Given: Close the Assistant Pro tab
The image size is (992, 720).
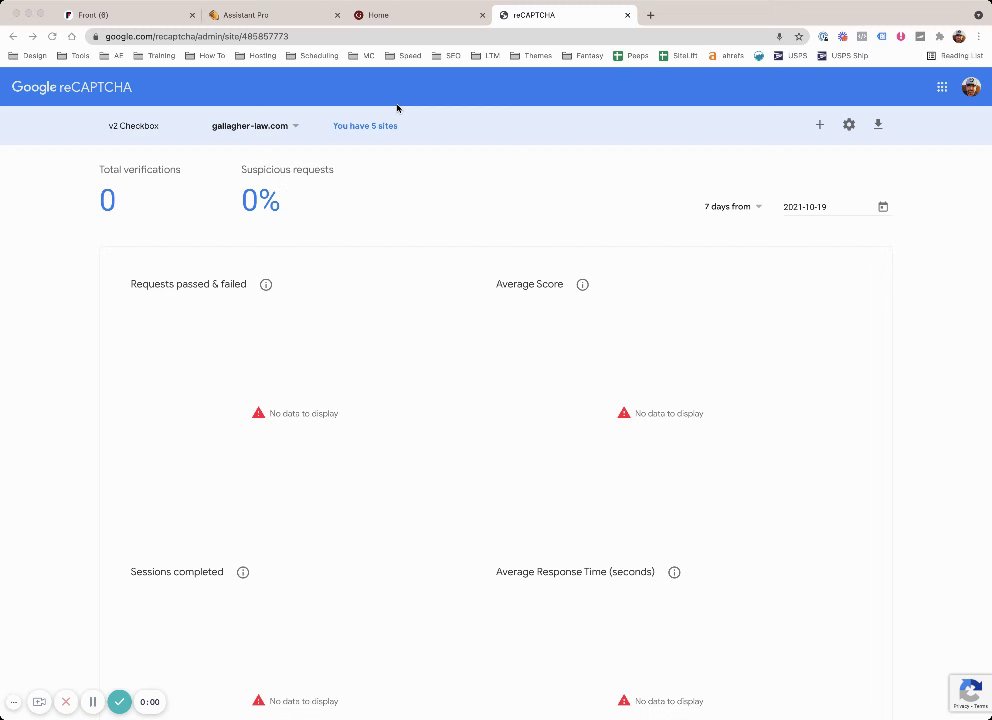Looking at the screenshot, I should pos(337,15).
